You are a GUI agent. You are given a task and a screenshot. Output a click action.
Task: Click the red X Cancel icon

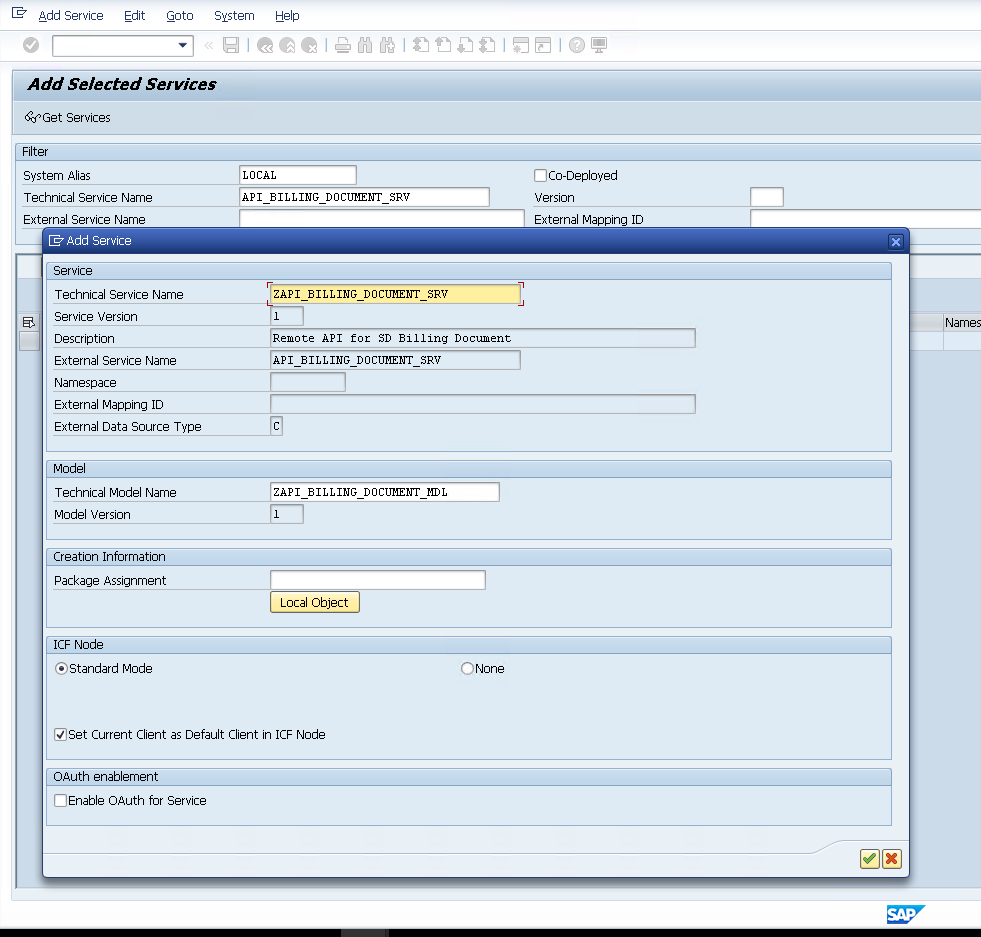pyautogui.click(x=892, y=859)
